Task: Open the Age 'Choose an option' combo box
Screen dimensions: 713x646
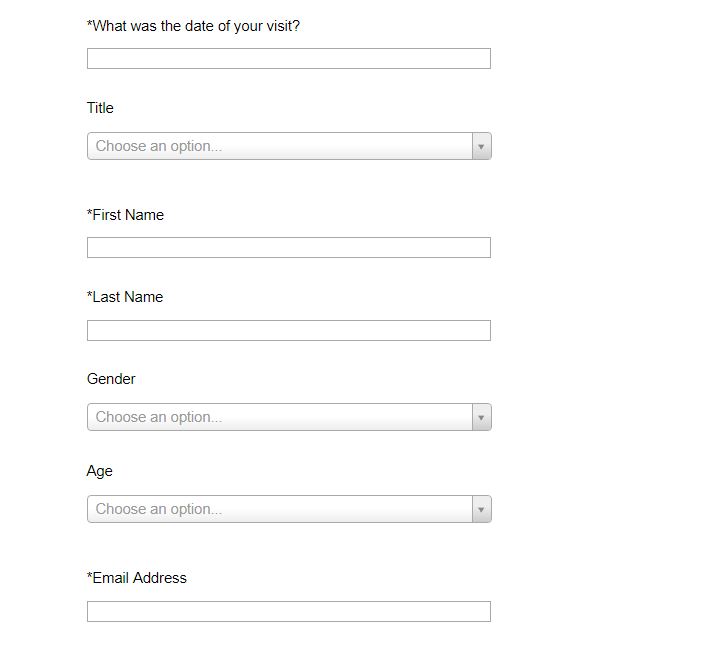Action: pos(280,509)
